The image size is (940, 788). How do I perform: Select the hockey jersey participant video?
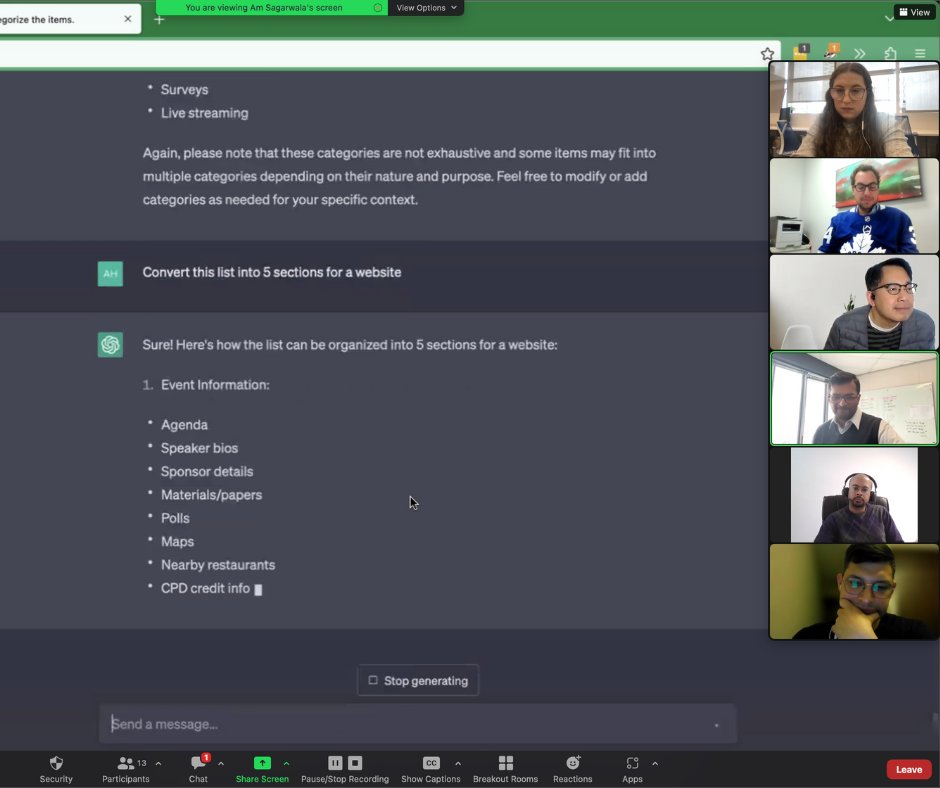click(x=854, y=206)
